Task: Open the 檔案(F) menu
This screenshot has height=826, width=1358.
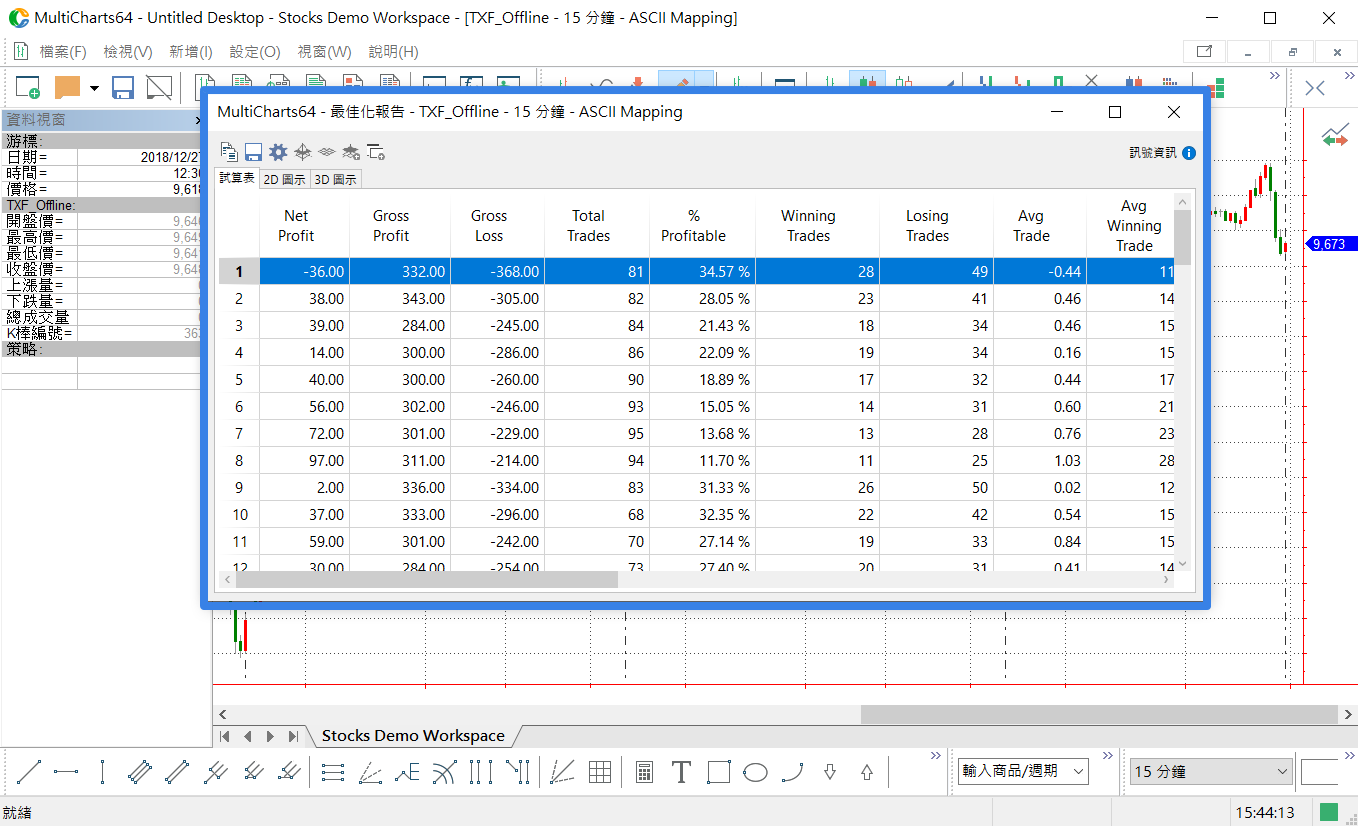Action: (63, 52)
